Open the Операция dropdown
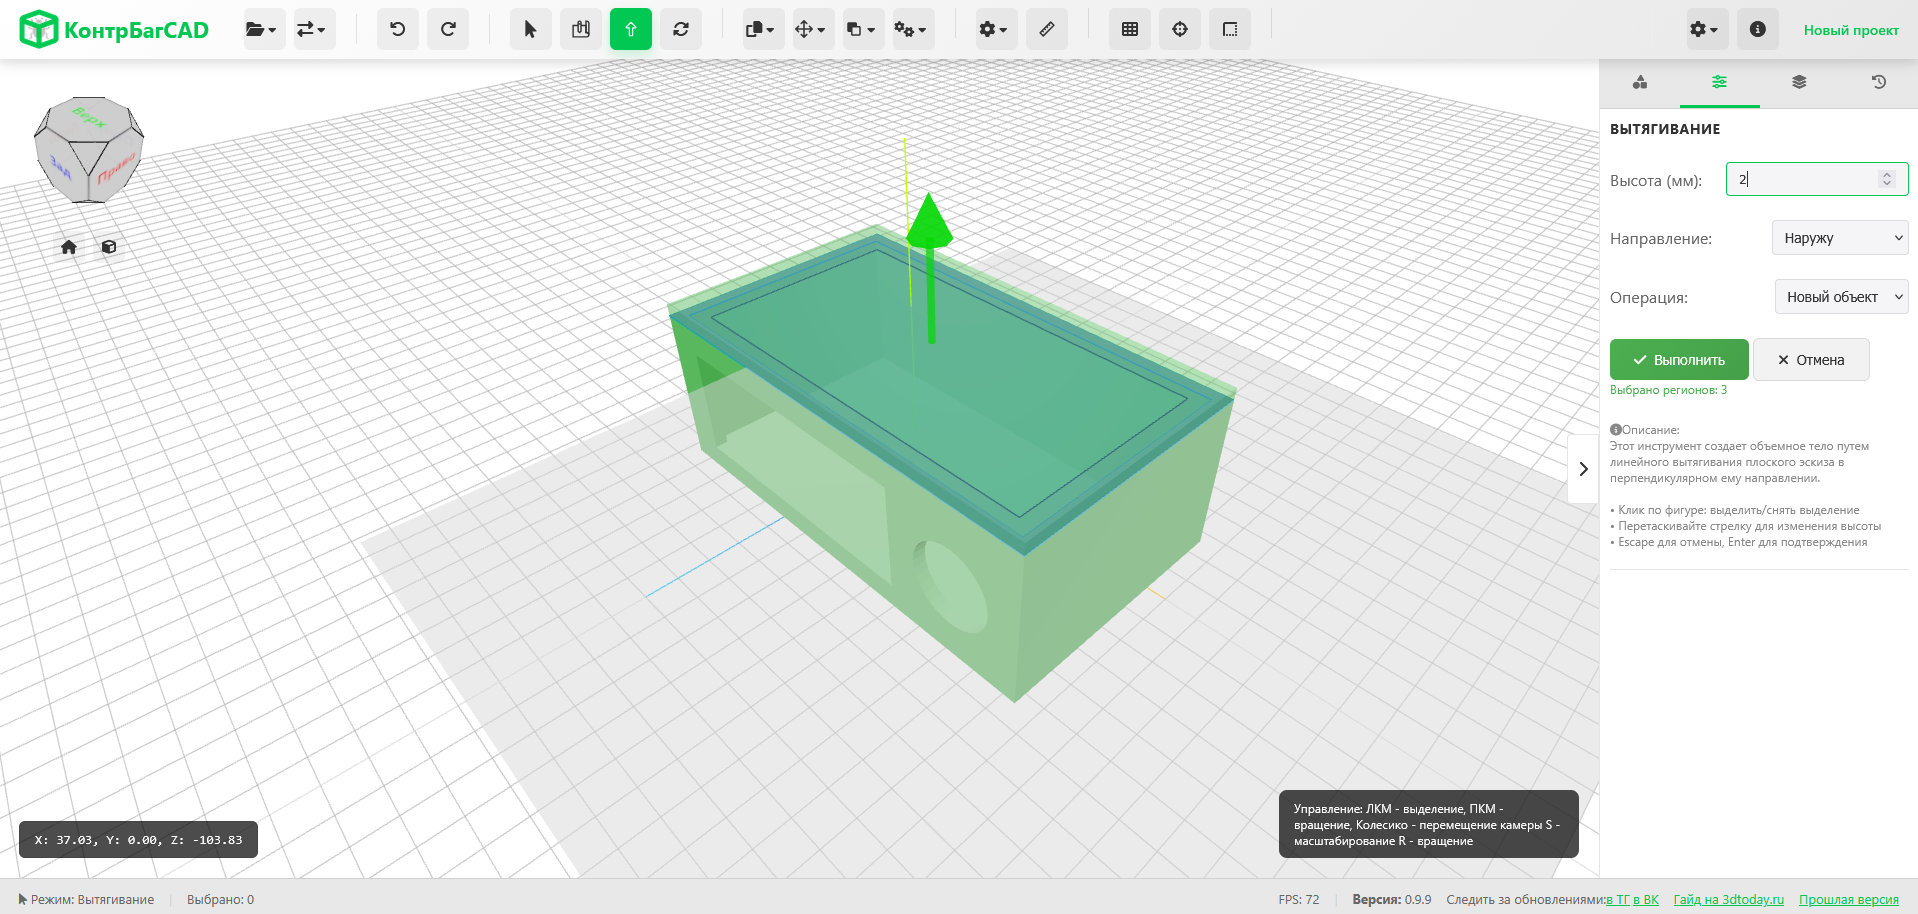 point(1841,297)
